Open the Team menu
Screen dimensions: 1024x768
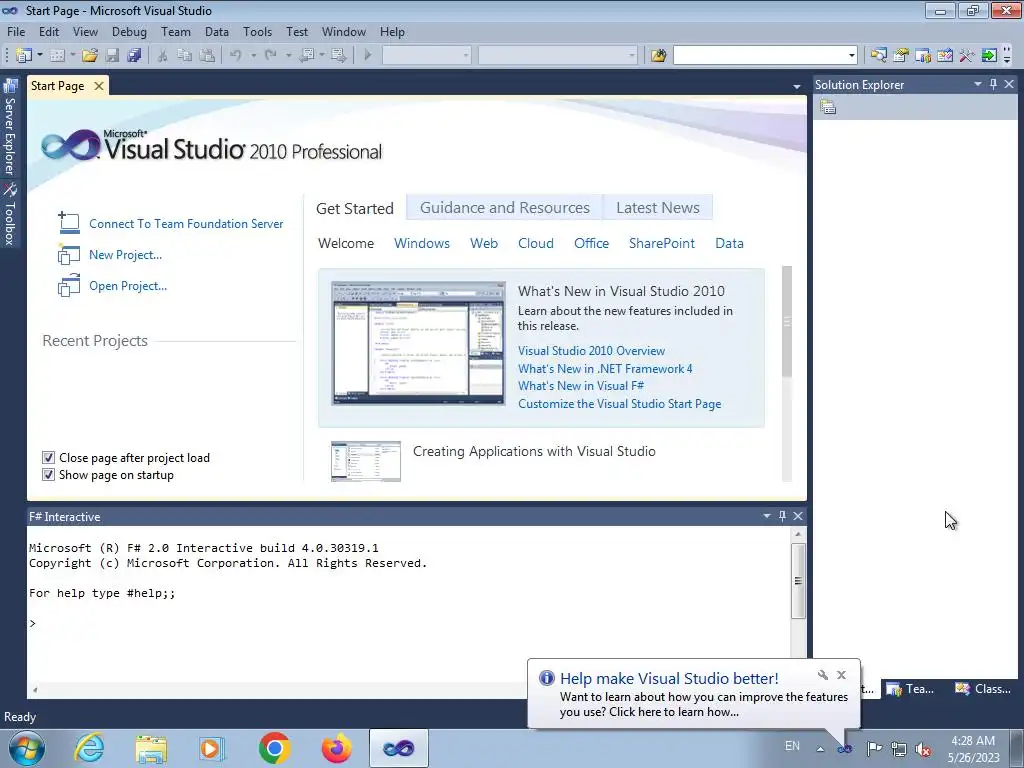(x=176, y=31)
